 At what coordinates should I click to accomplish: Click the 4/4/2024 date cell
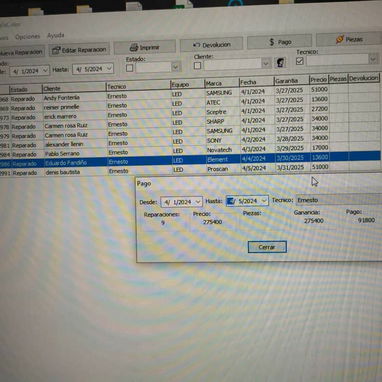[x=257, y=158]
